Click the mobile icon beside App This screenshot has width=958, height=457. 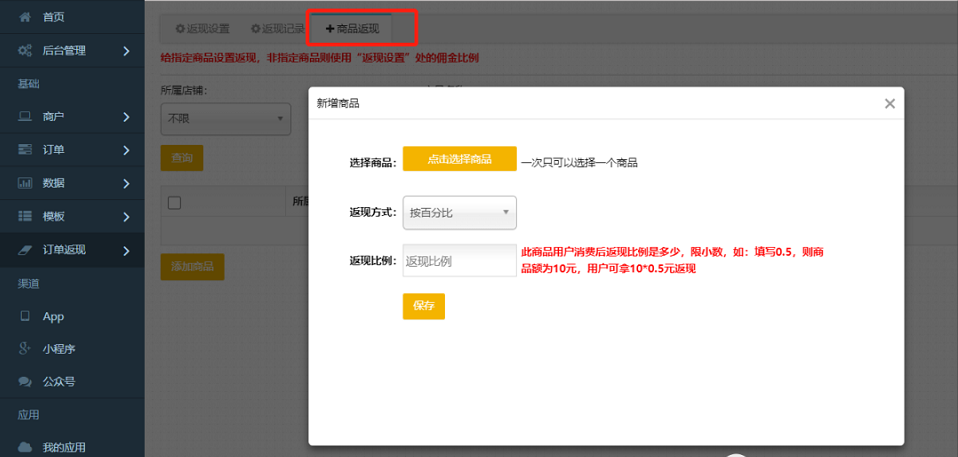25,316
